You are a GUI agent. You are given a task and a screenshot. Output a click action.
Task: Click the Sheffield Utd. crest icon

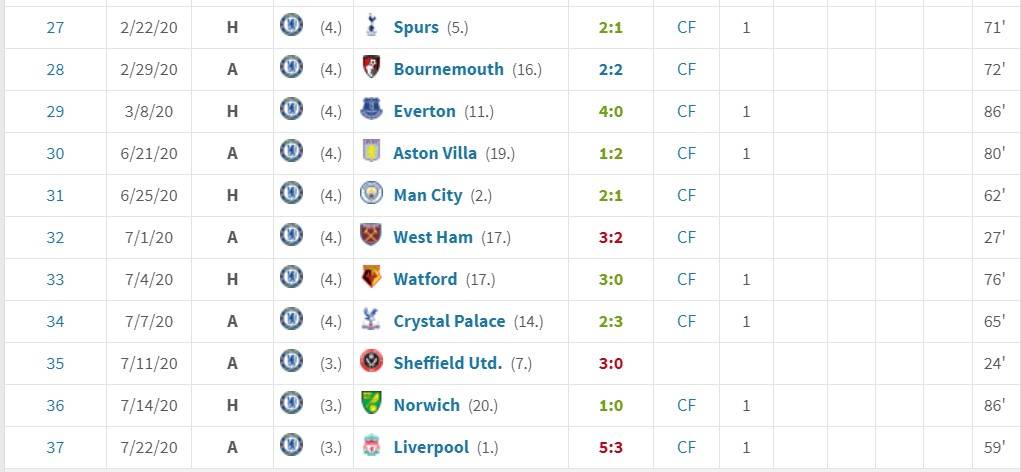click(372, 363)
